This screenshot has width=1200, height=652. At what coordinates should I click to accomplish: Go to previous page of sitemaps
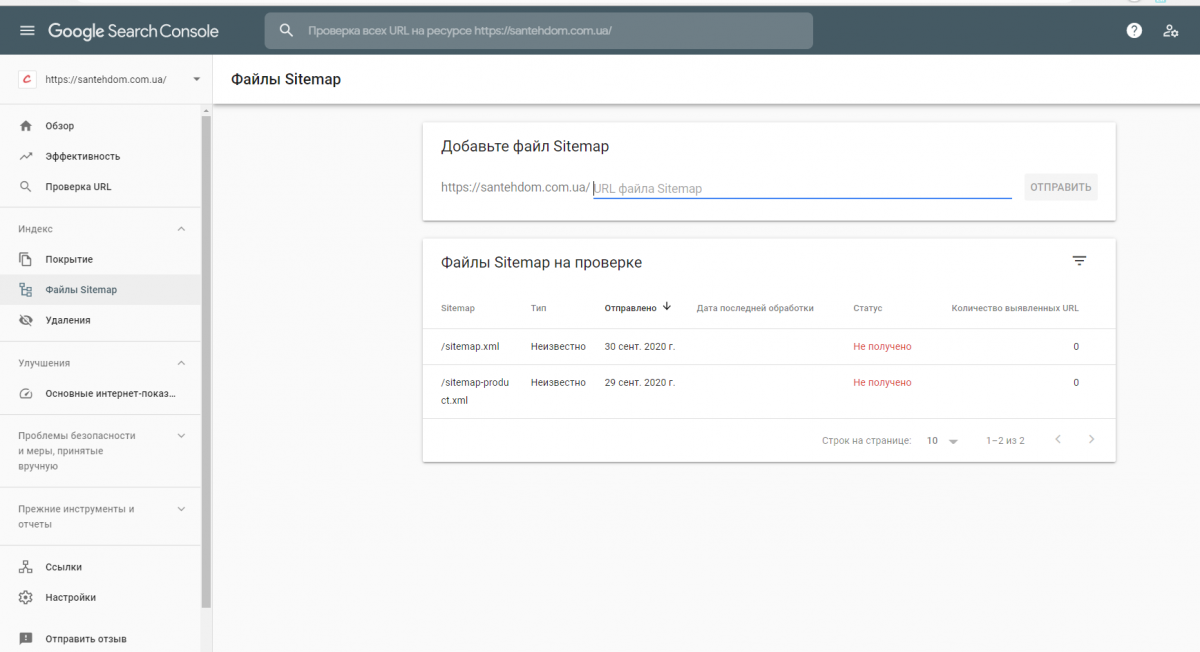(x=1057, y=440)
